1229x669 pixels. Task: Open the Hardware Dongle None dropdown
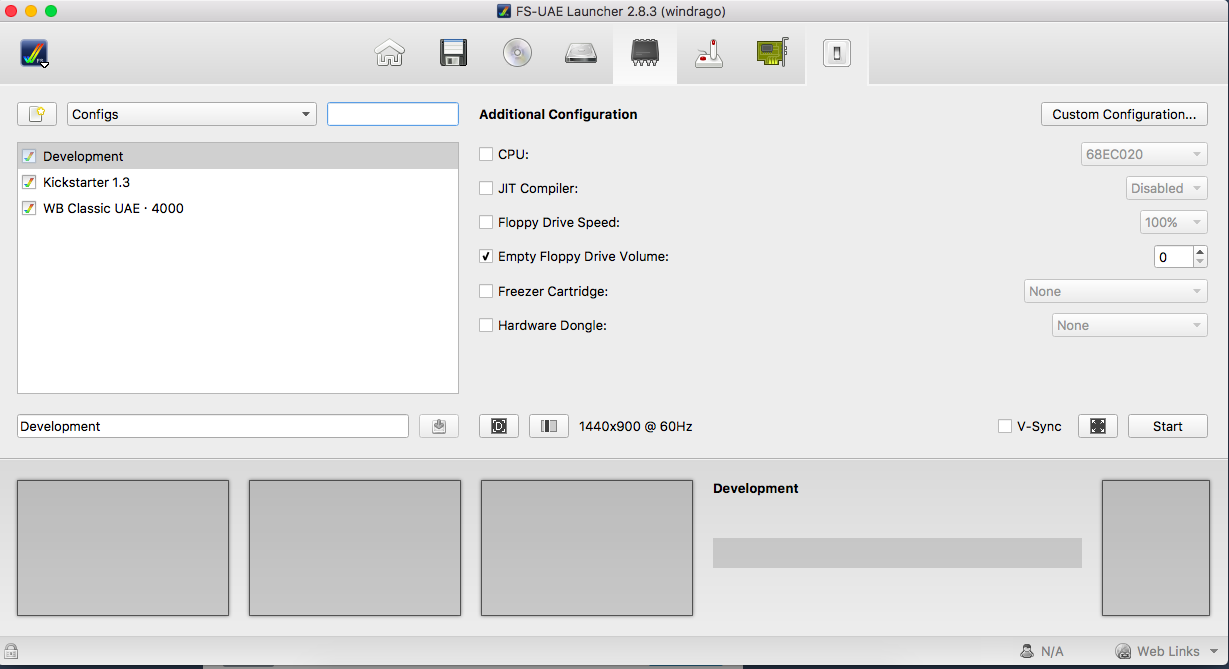point(1130,325)
